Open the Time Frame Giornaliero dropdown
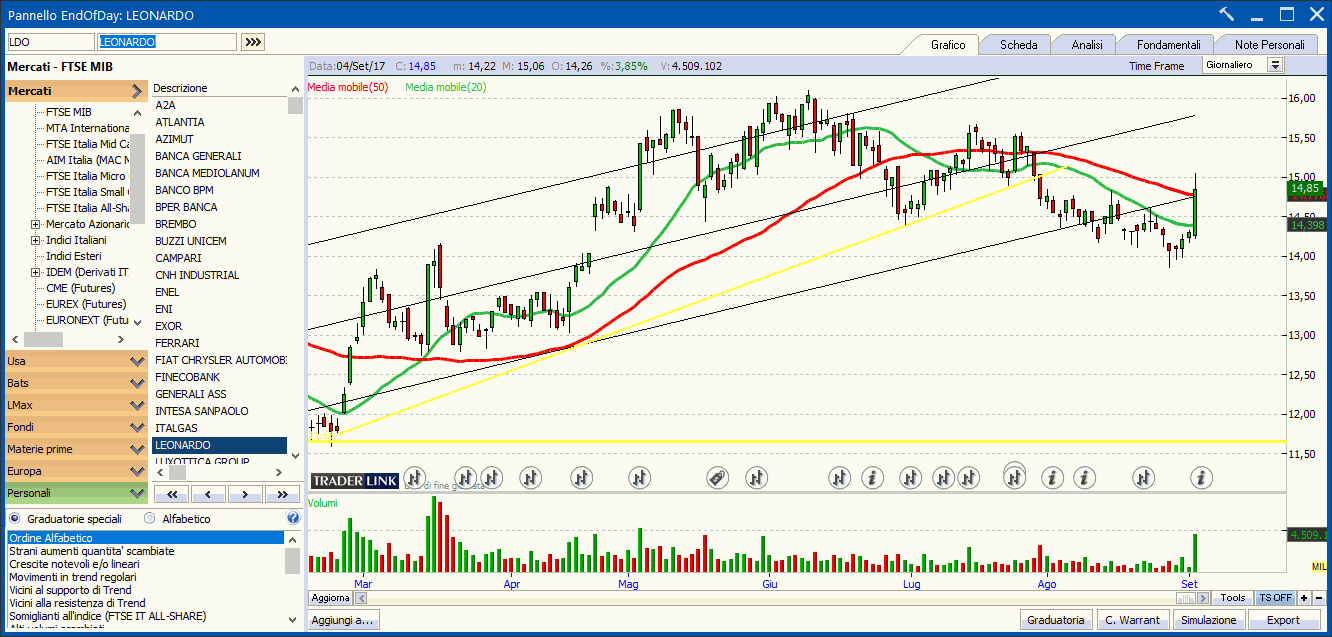 pyautogui.click(x=1274, y=65)
